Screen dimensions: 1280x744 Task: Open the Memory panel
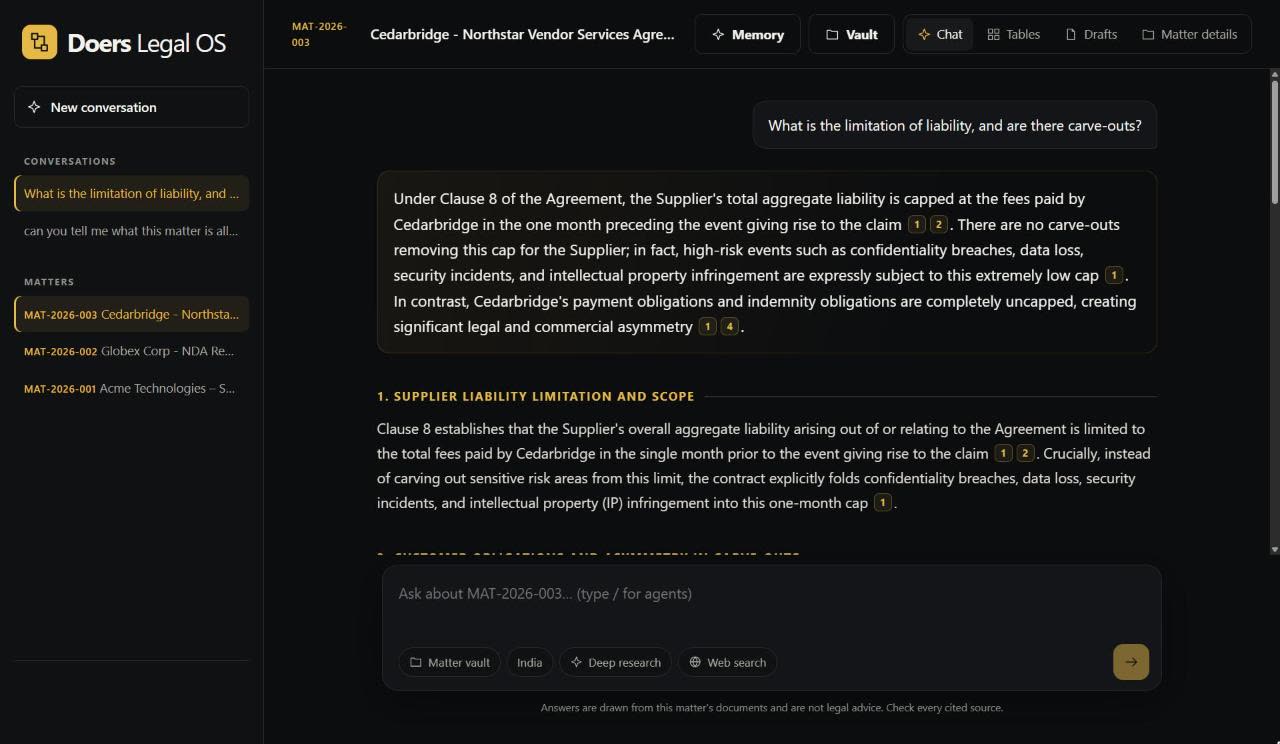[747, 34]
